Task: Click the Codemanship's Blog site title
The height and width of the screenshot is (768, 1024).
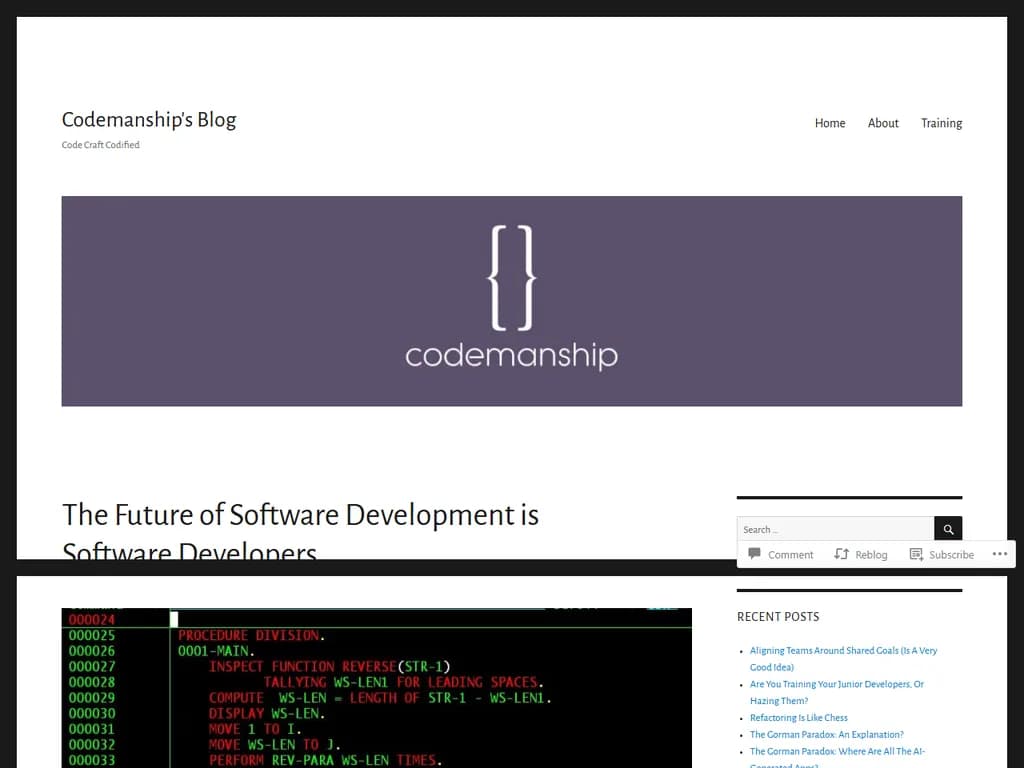Action: 149,120
